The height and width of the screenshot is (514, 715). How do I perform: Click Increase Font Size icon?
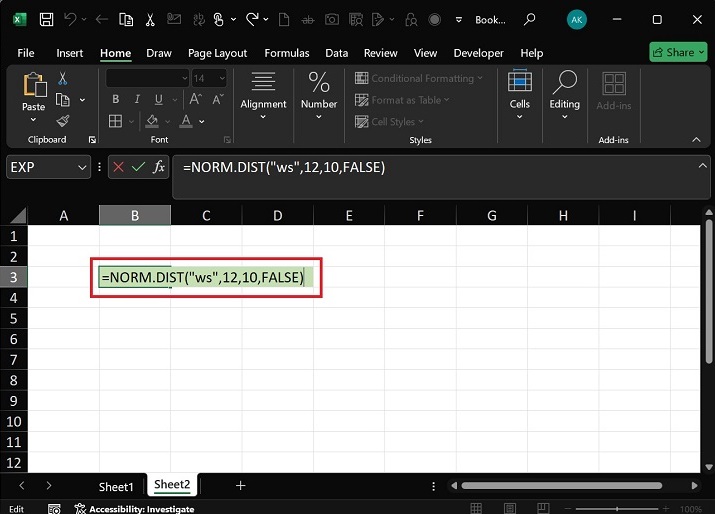pyautogui.click(x=196, y=99)
